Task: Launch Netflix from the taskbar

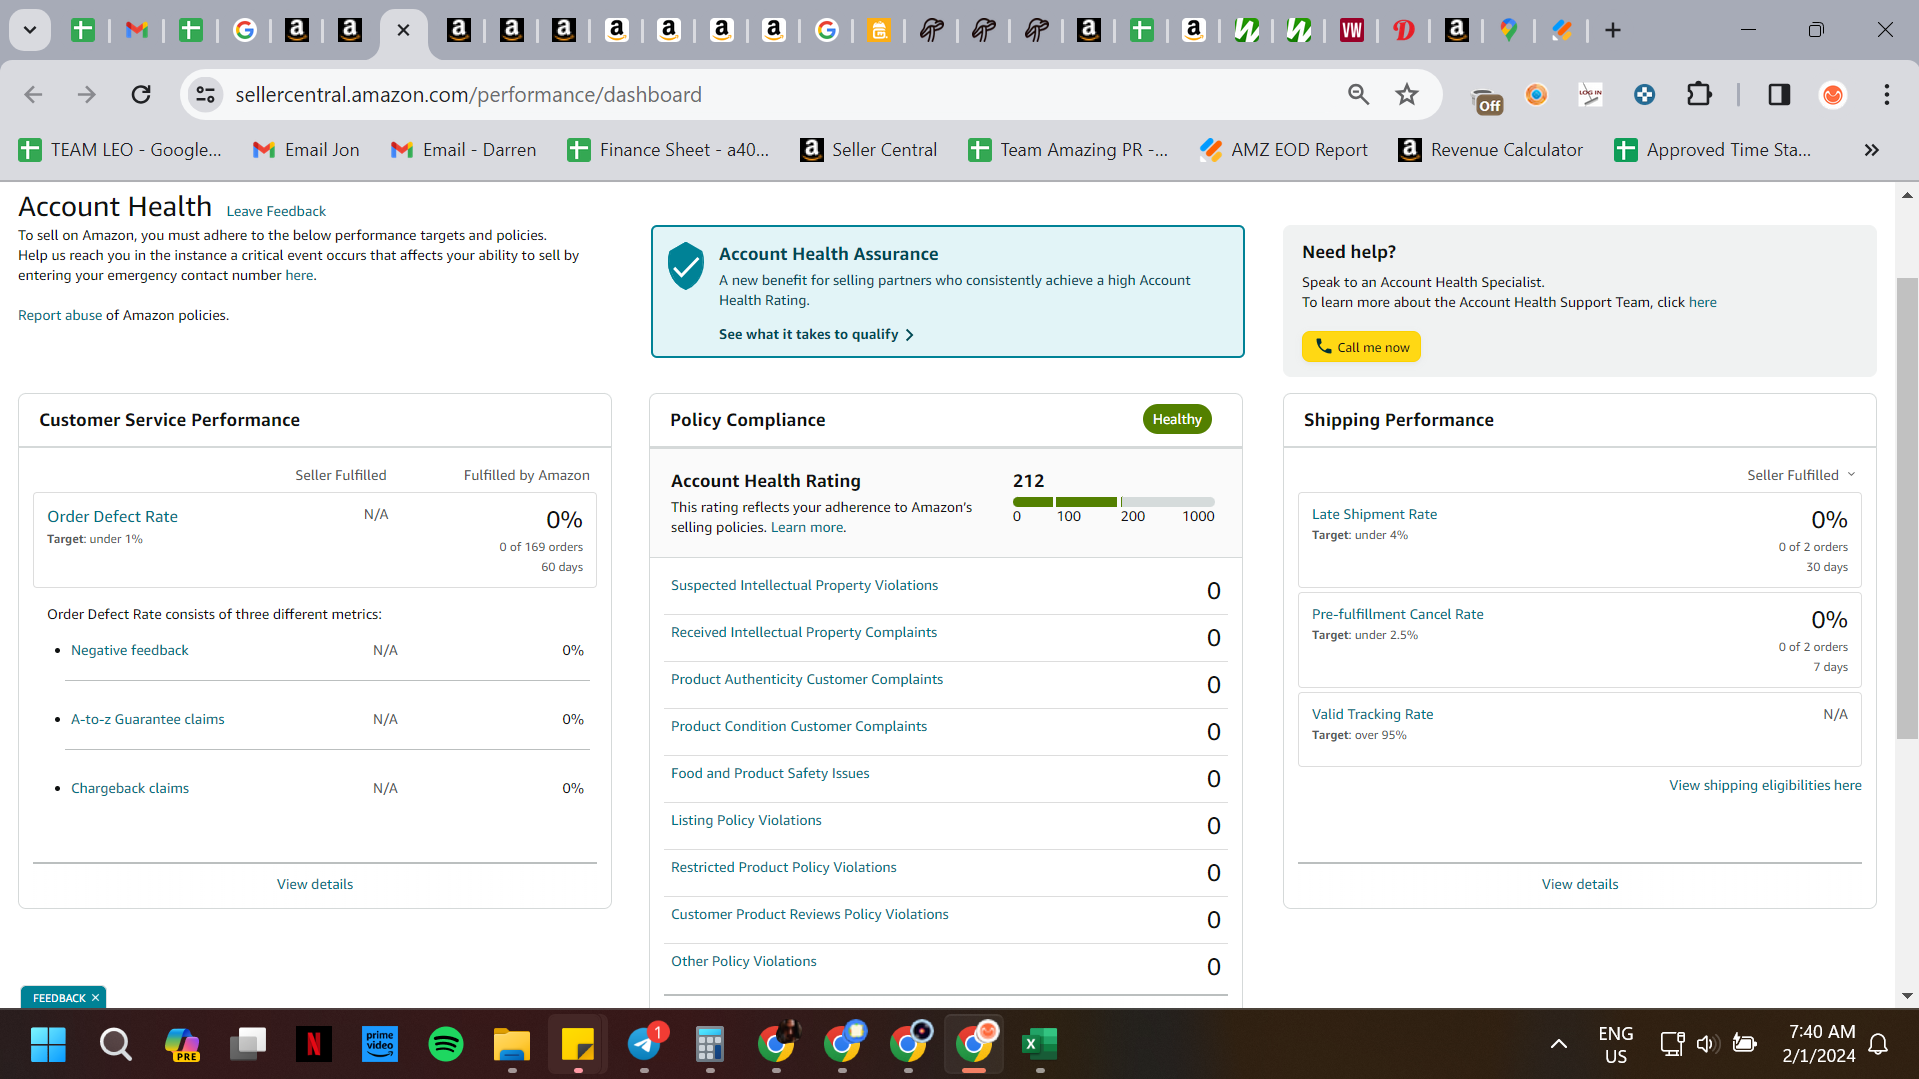Action: point(314,1045)
